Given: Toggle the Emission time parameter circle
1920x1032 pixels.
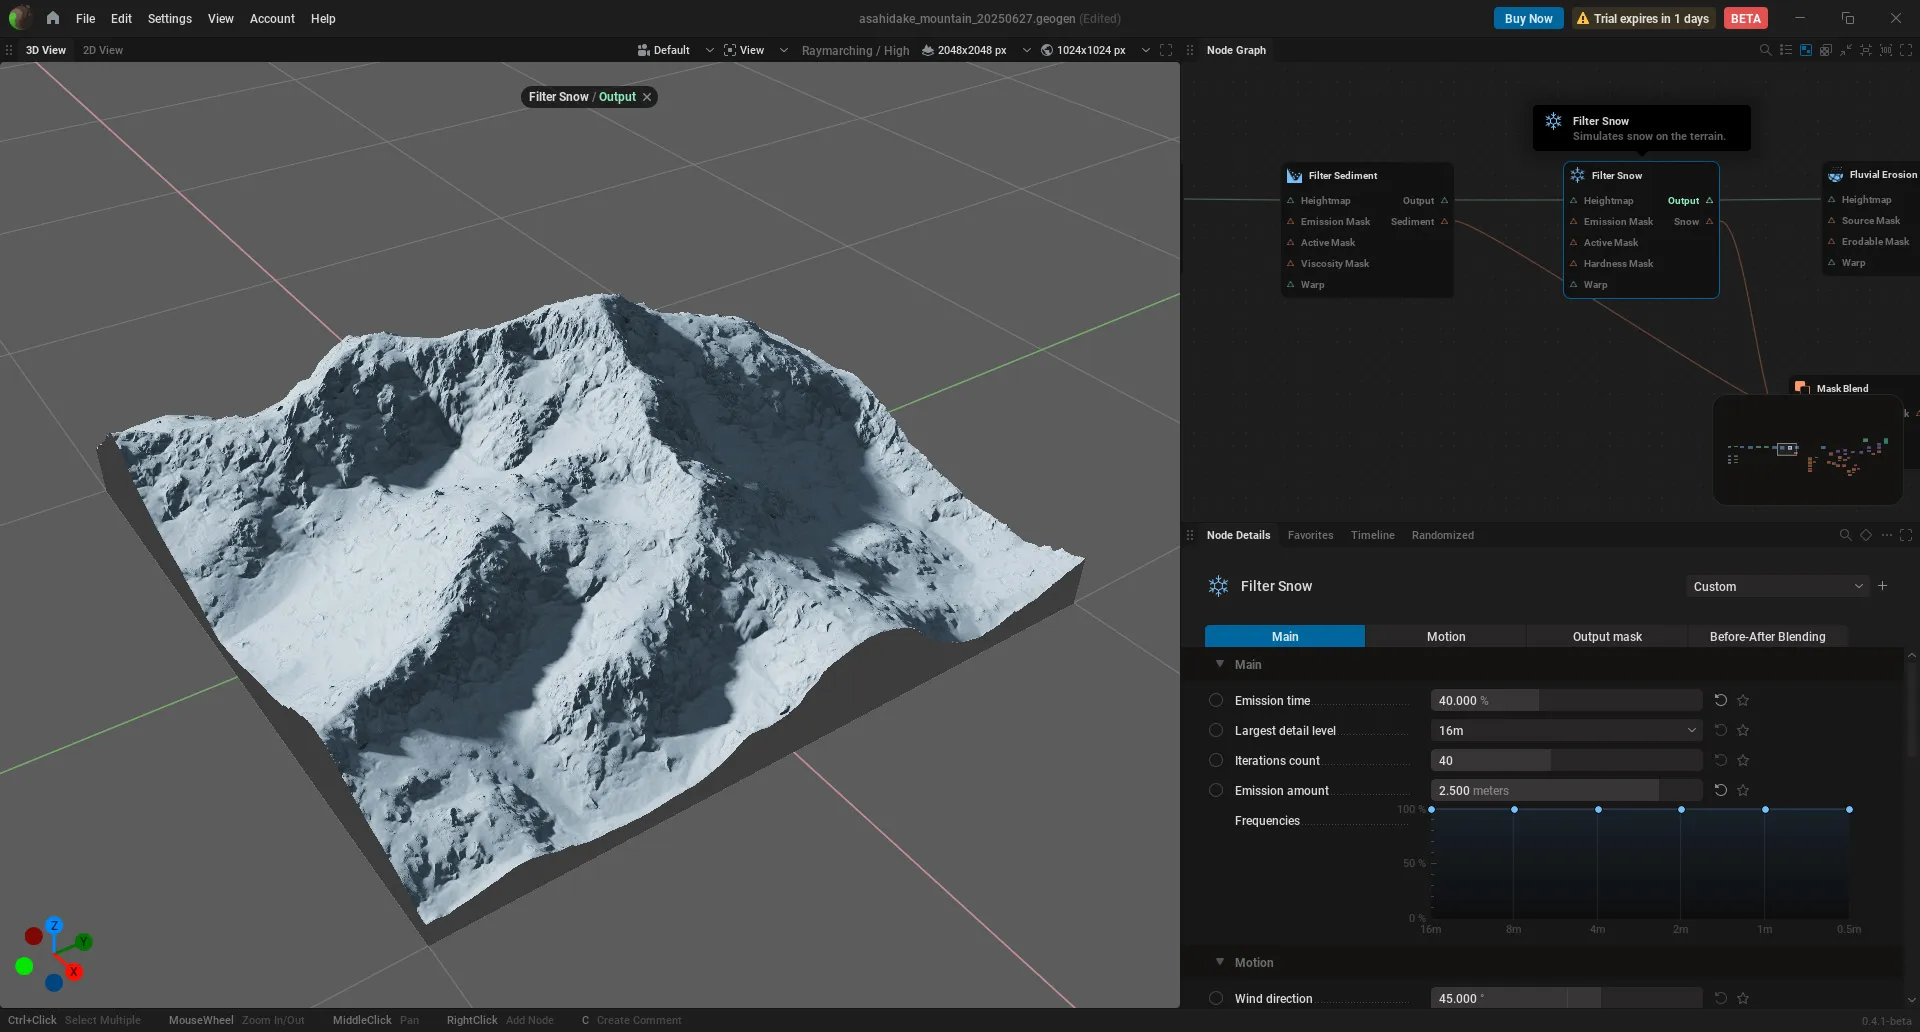Looking at the screenshot, I should 1216,700.
